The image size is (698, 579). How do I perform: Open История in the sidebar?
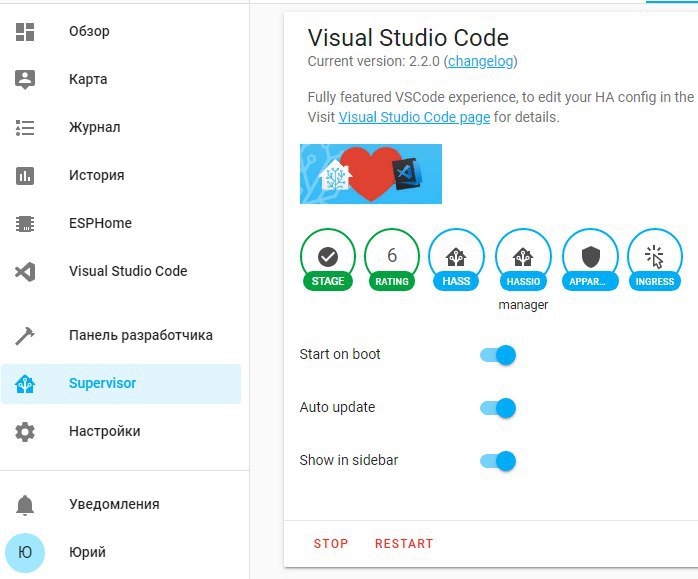point(121,176)
